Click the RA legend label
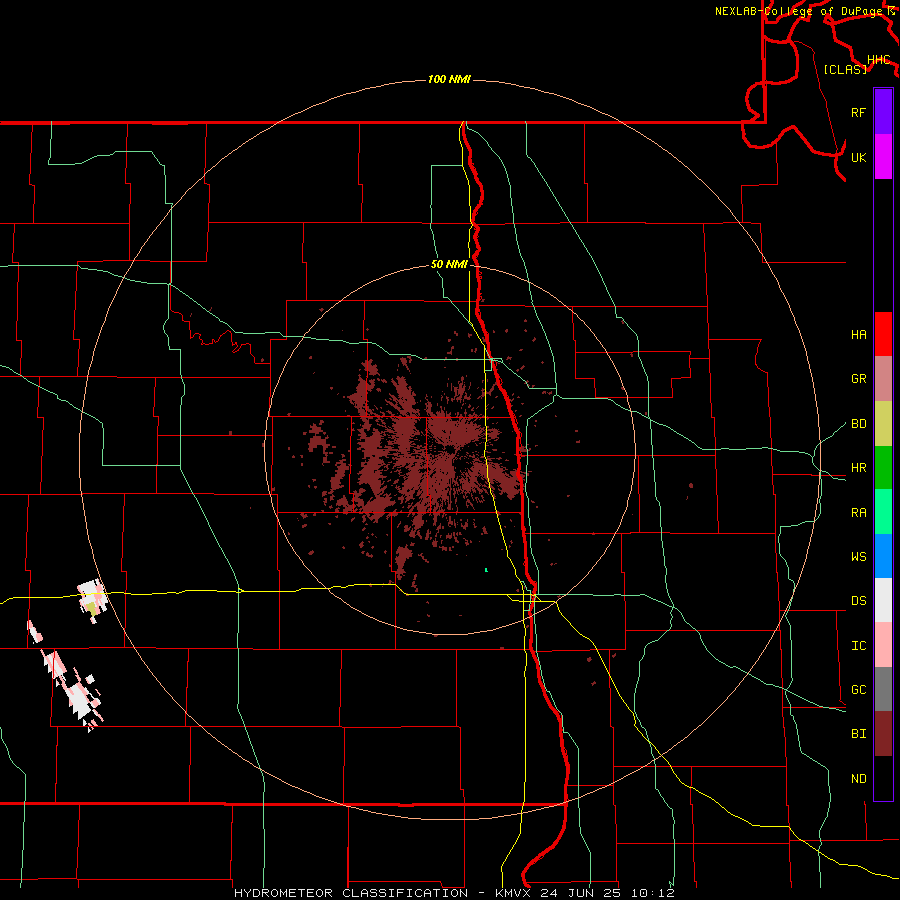 coord(858,513)
